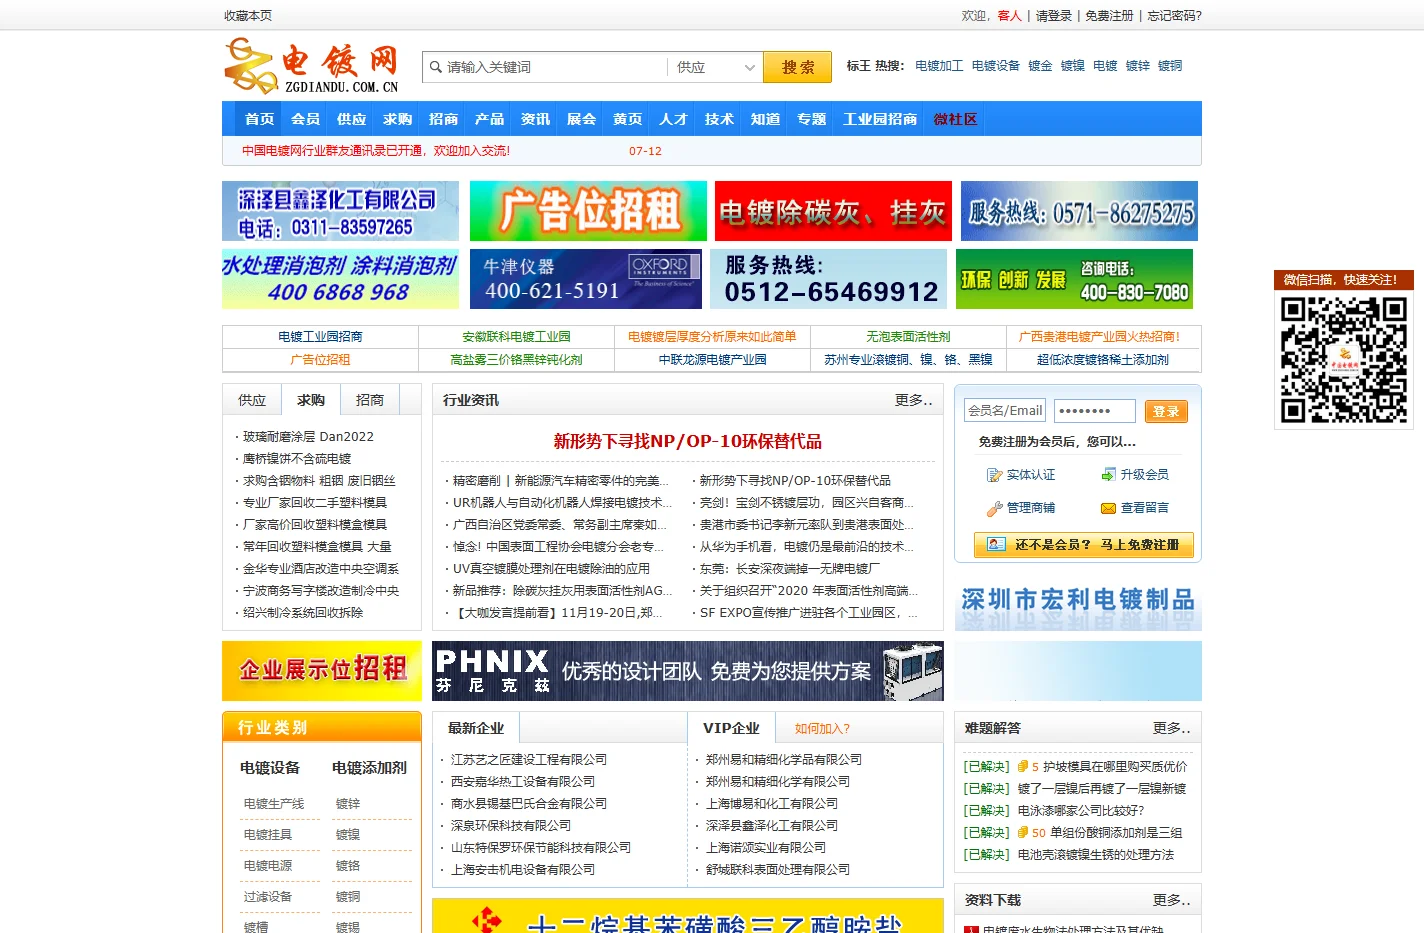Image resolution: width=1424 pixels, height=933 pixels.
Task: Click 更多 in 资料下载 header
Action: pos(1171,900)
